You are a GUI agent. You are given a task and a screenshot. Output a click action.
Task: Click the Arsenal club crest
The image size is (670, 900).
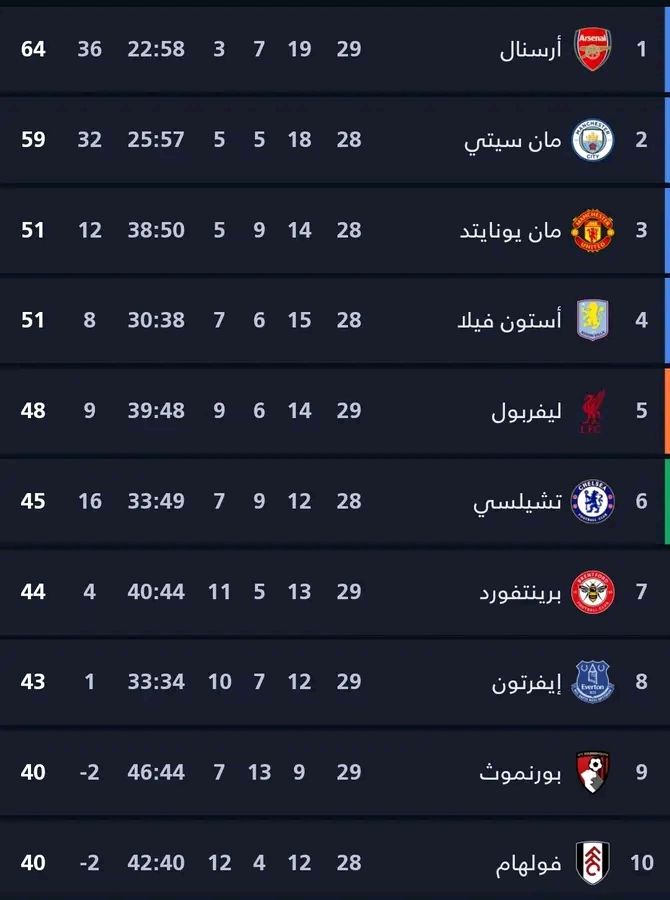(592, 49)
